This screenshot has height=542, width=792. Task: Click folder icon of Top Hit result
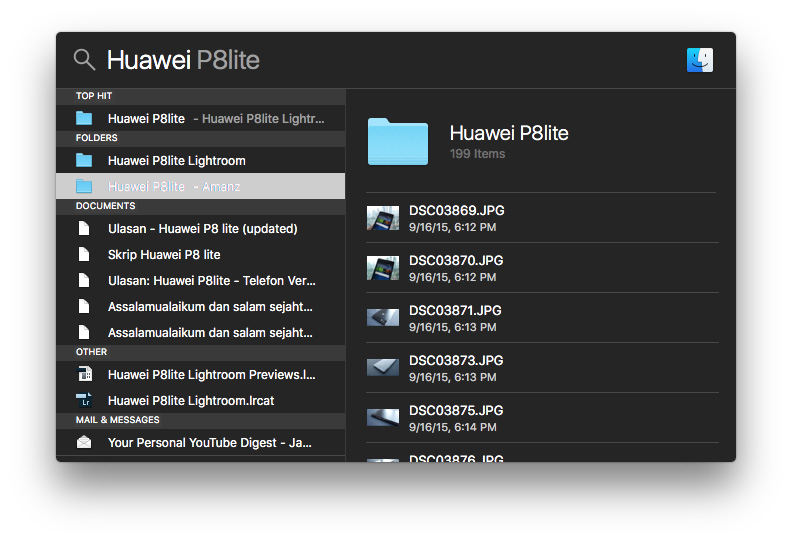click(84, 119)
